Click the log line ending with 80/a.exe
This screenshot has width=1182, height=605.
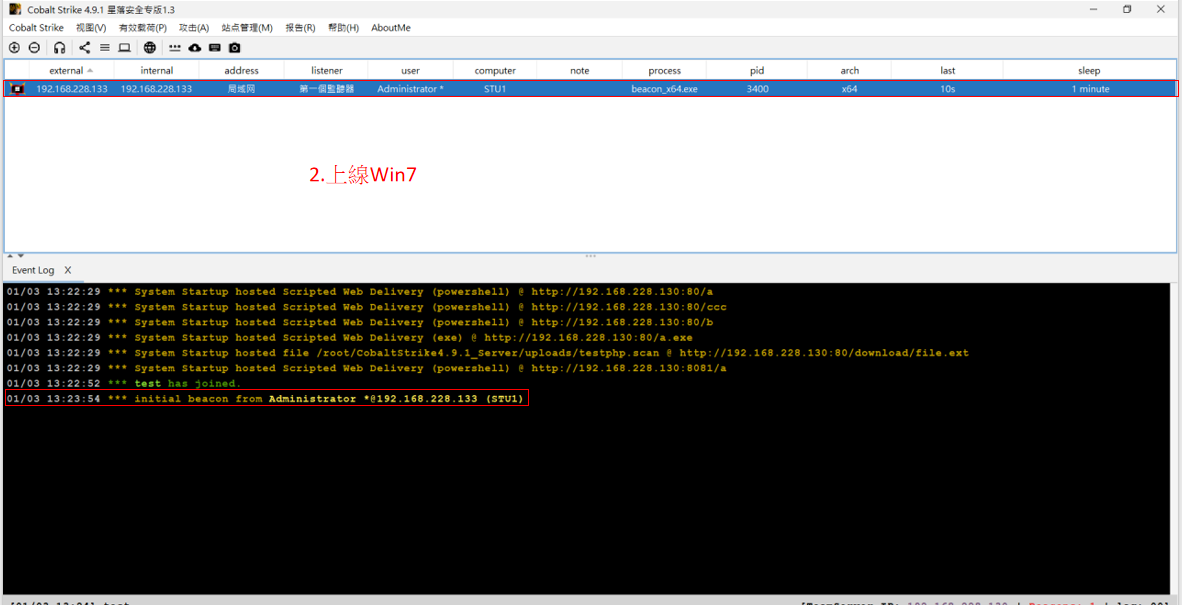(349, 338)
